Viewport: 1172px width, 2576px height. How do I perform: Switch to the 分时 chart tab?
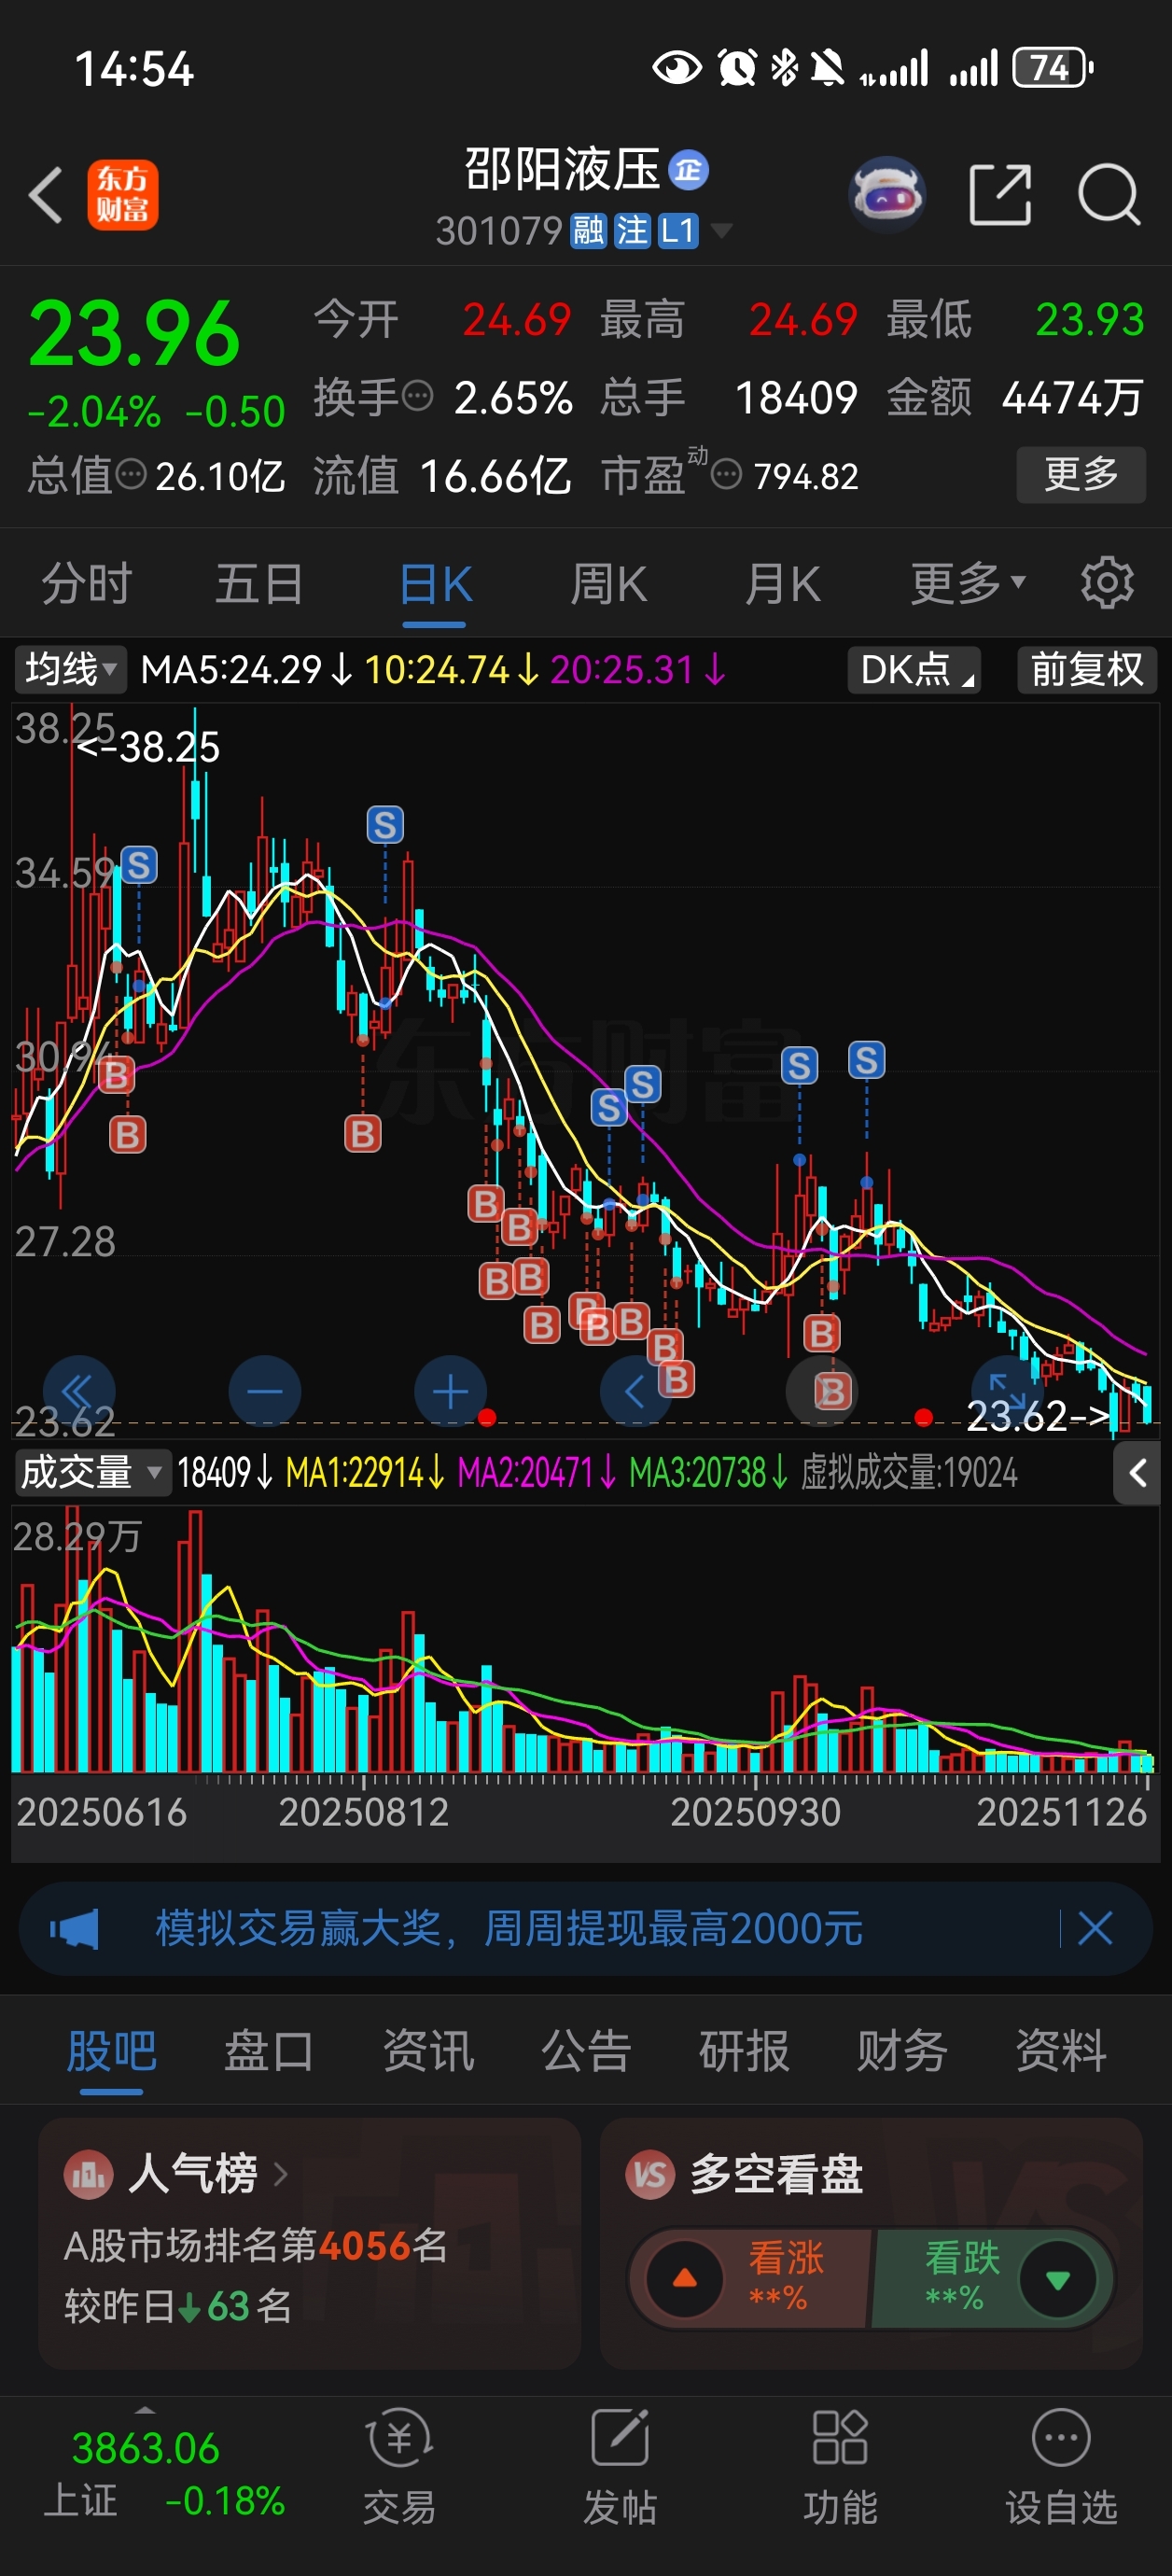click(86, 584)
